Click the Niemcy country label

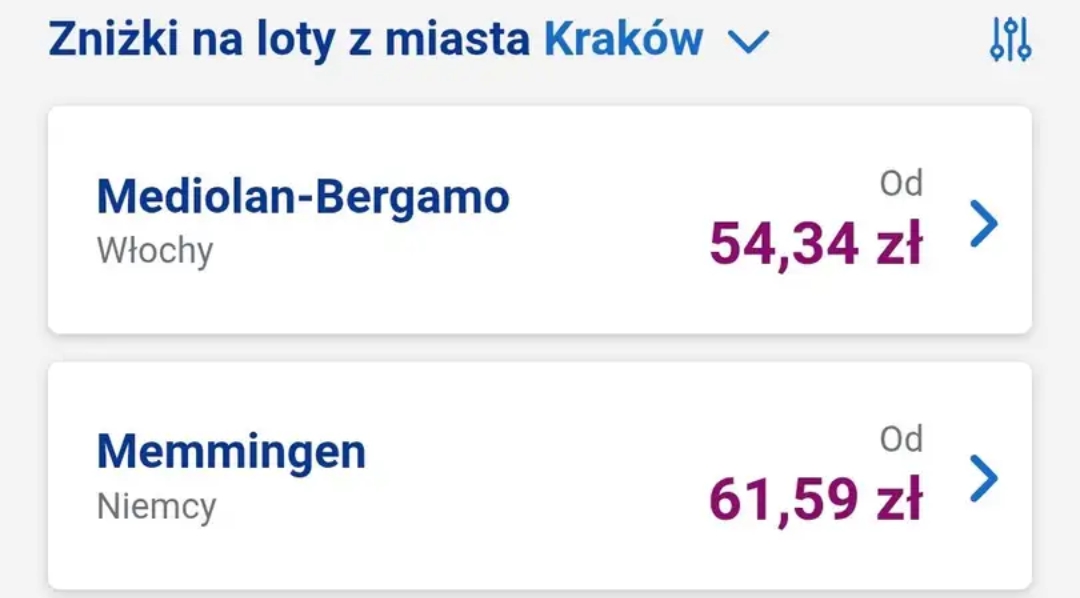click(x=156, y=506)
